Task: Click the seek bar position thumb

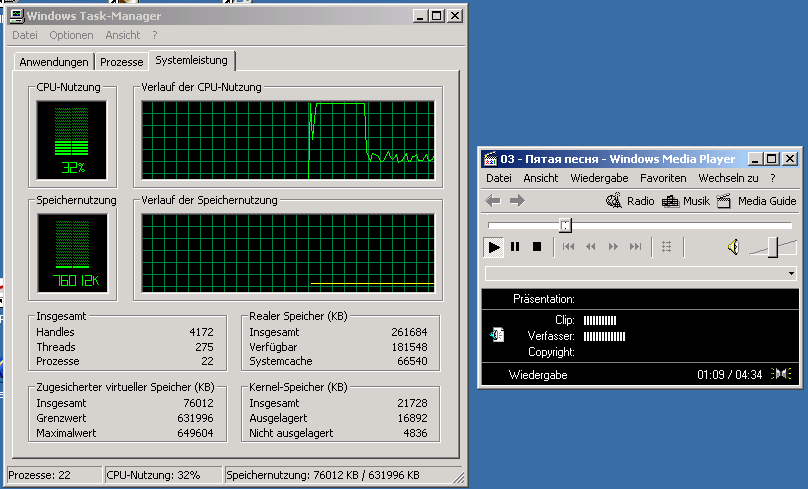Action: (x=565, y=225)
